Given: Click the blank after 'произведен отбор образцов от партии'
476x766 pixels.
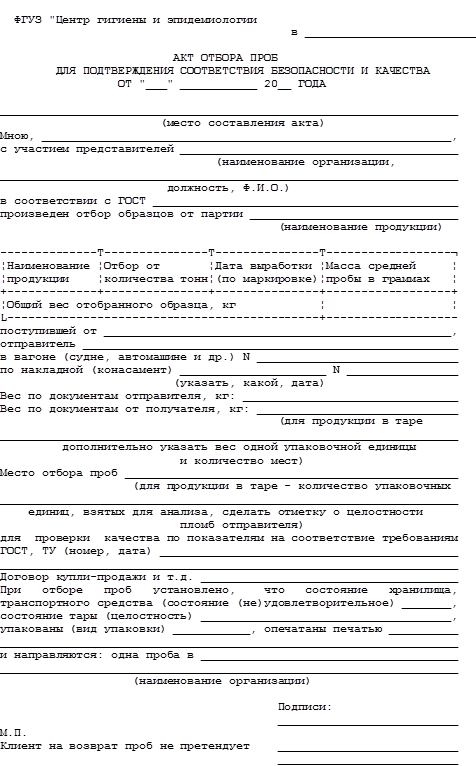Looking at the screenshot, I should point(354,214).
